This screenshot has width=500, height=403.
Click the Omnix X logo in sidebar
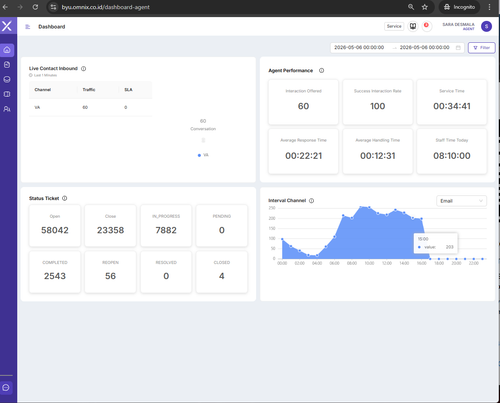(x=7, y=26)
